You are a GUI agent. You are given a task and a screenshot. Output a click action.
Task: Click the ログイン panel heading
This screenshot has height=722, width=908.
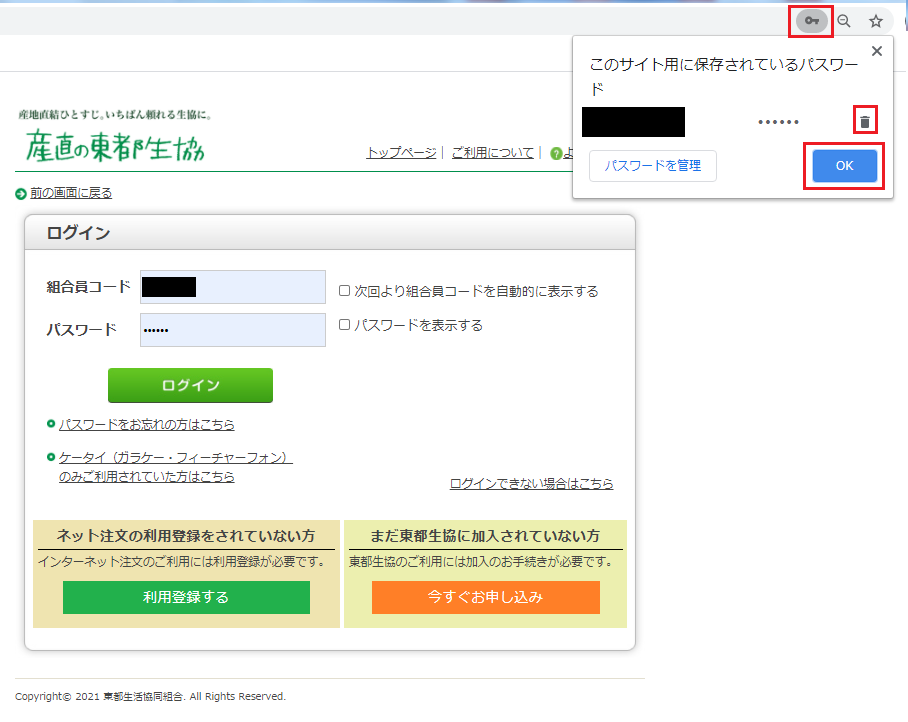(x=78, y=233)
